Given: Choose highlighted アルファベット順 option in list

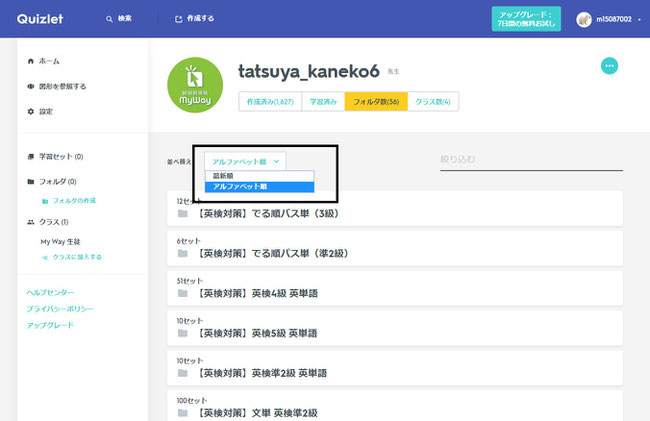Looking at the screenshot, I should (260, 187).
